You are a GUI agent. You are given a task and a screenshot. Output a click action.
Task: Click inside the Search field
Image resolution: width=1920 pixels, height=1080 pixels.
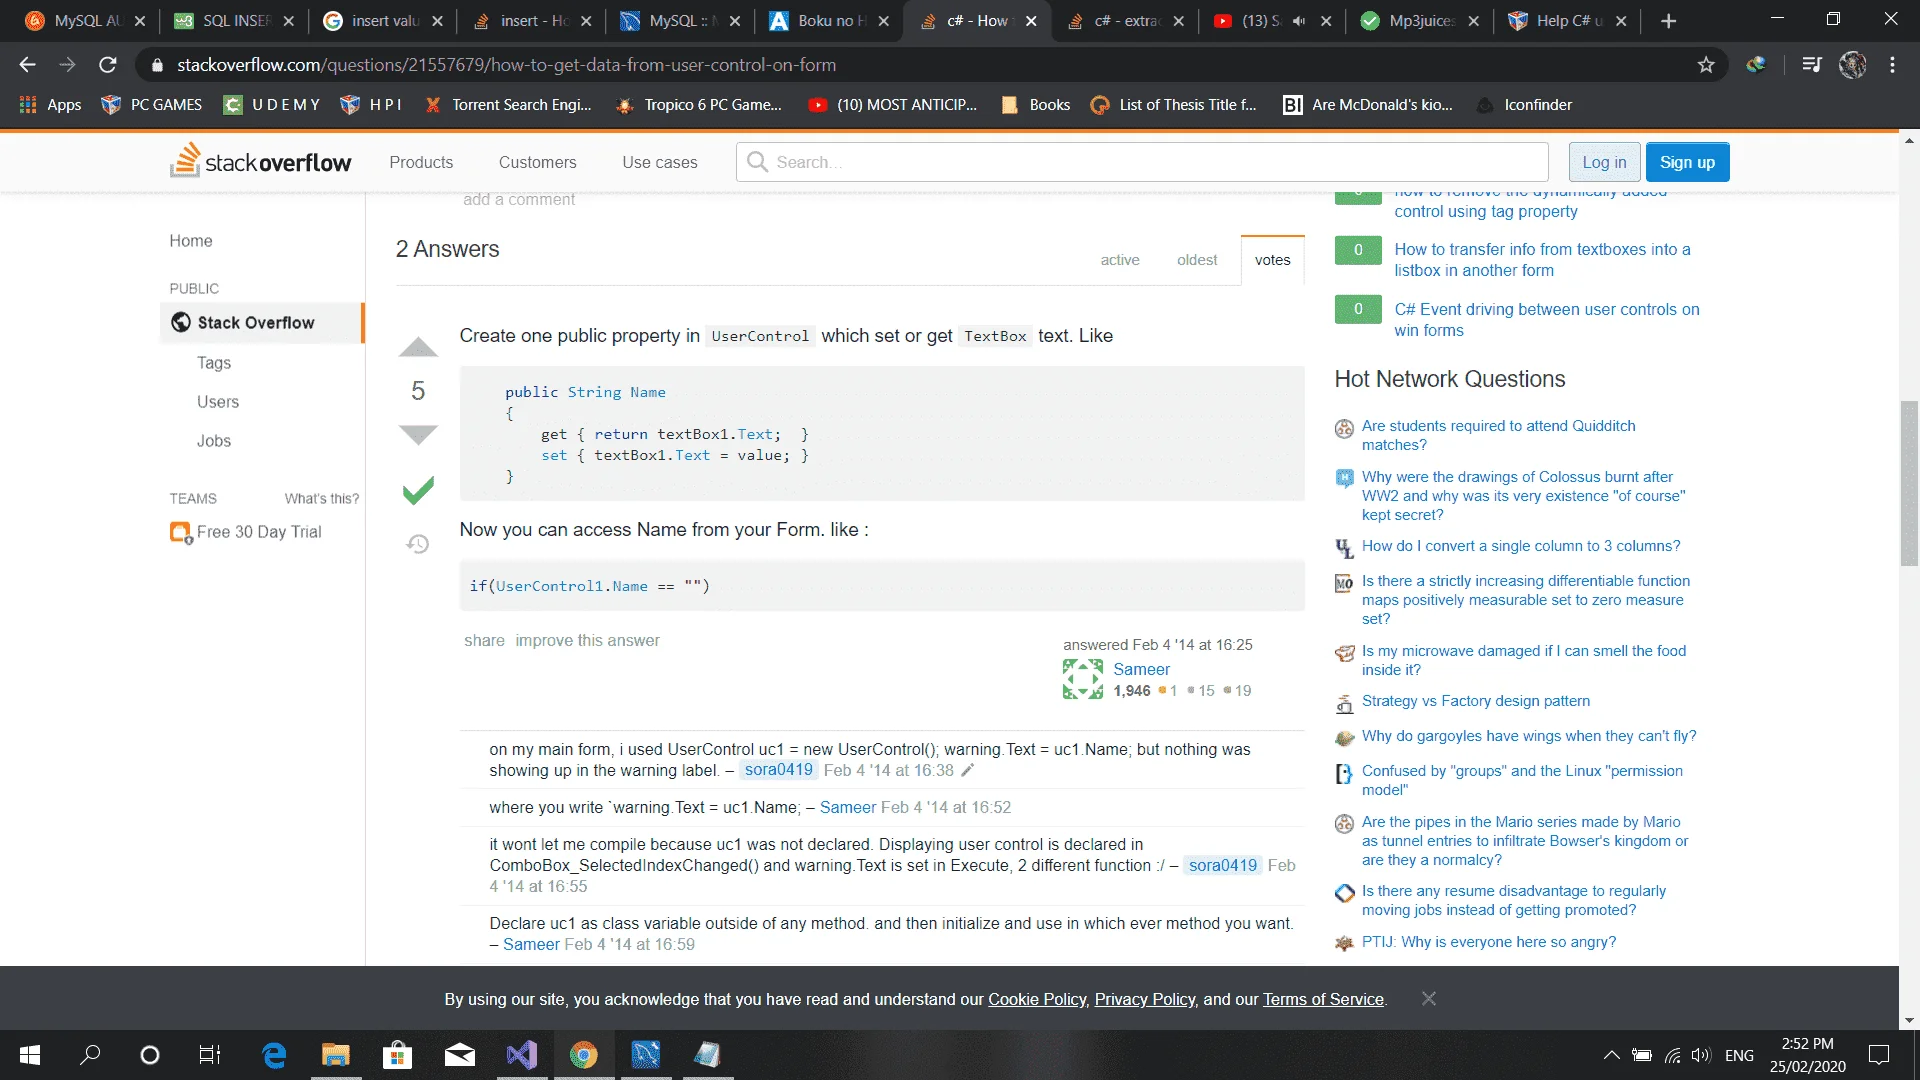1142,162
